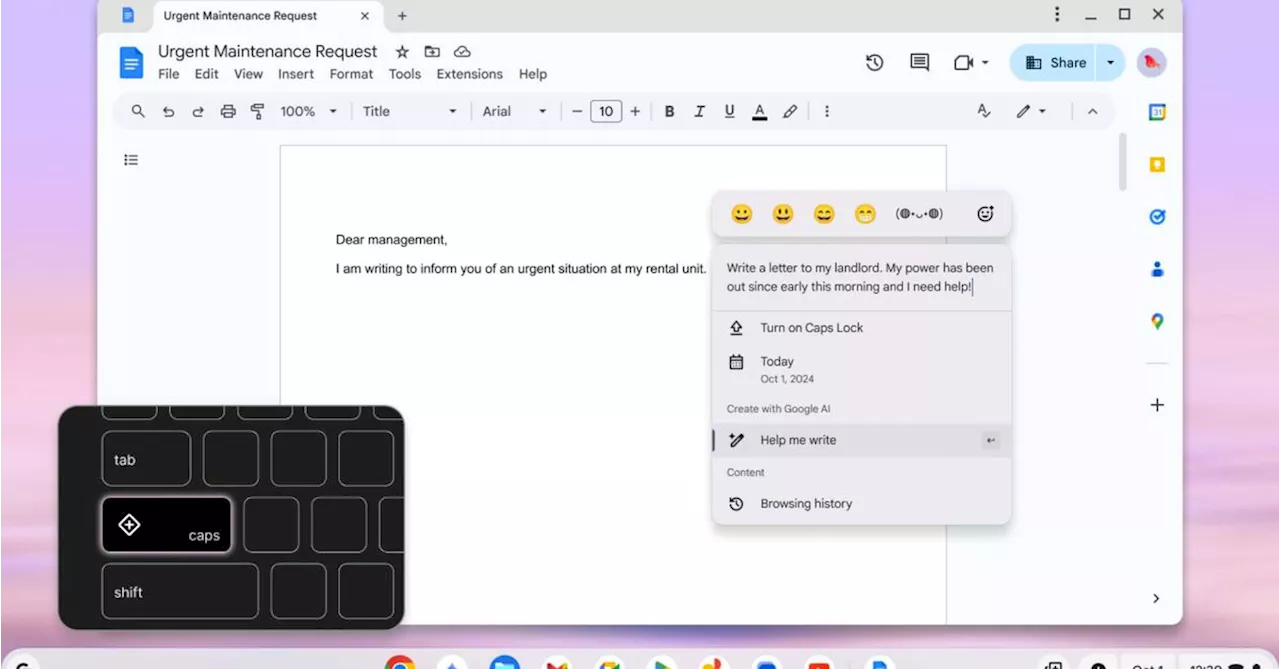Viewport: 1280px width, 669px height.
Task: Open the Format menu
Action: pos(351,74)
